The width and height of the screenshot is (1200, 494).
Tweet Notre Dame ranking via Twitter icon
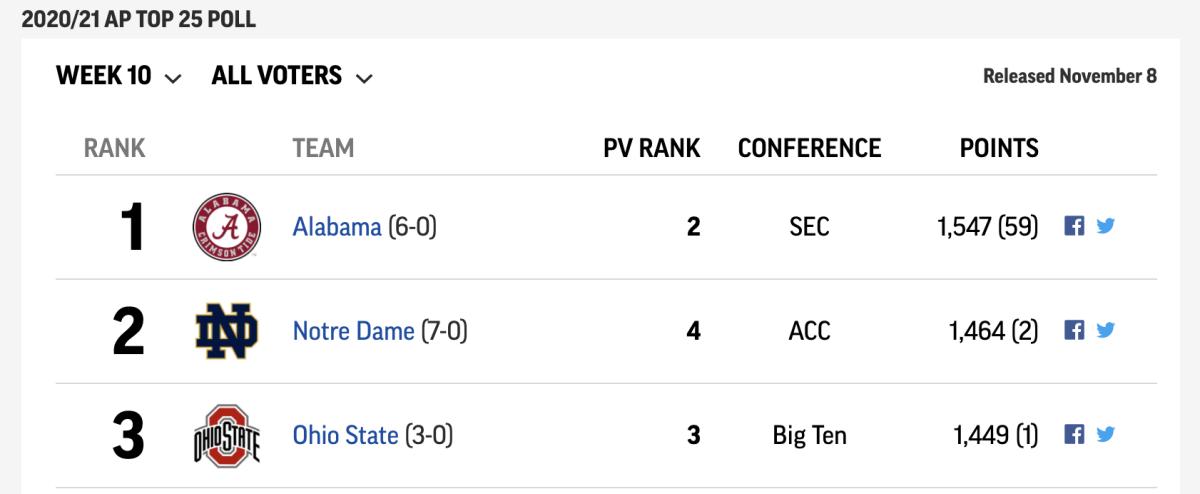click(x=1105, y=330)
